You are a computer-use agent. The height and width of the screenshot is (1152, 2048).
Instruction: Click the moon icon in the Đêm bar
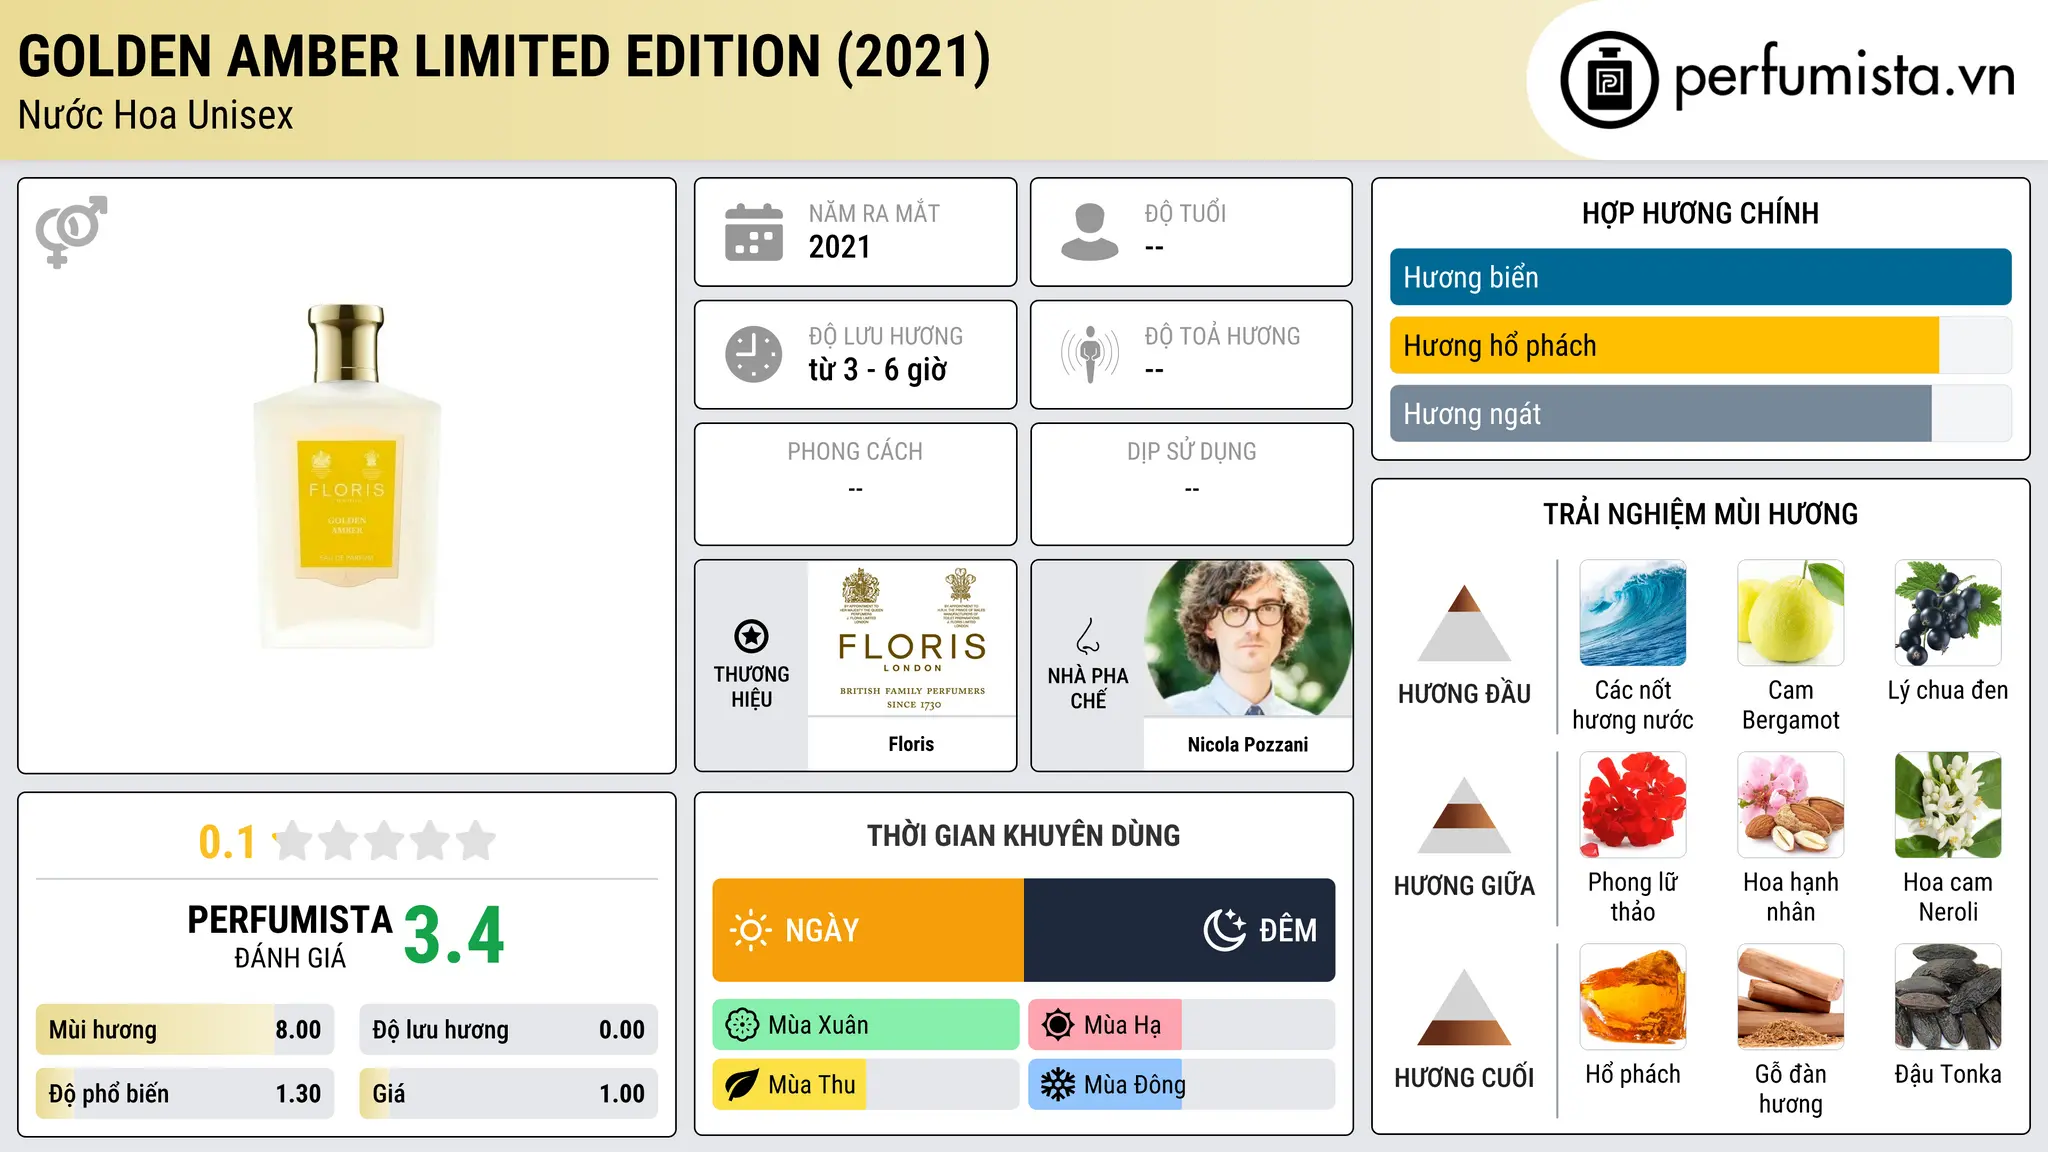(1225, 930)
